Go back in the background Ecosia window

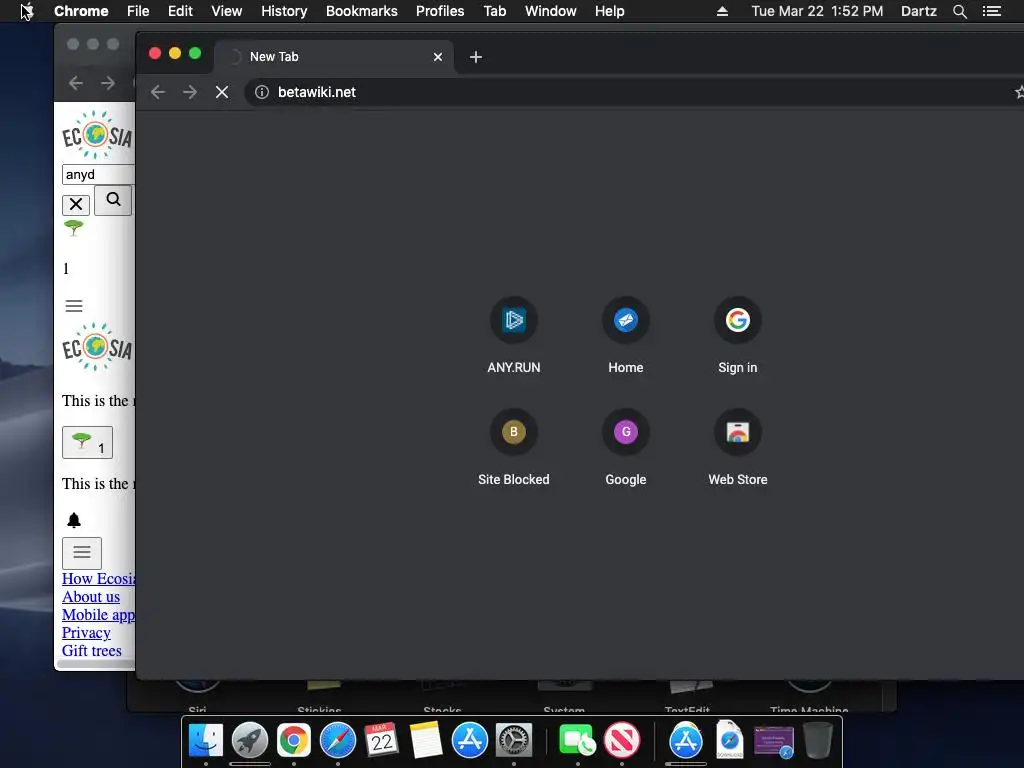click(76, 83)
